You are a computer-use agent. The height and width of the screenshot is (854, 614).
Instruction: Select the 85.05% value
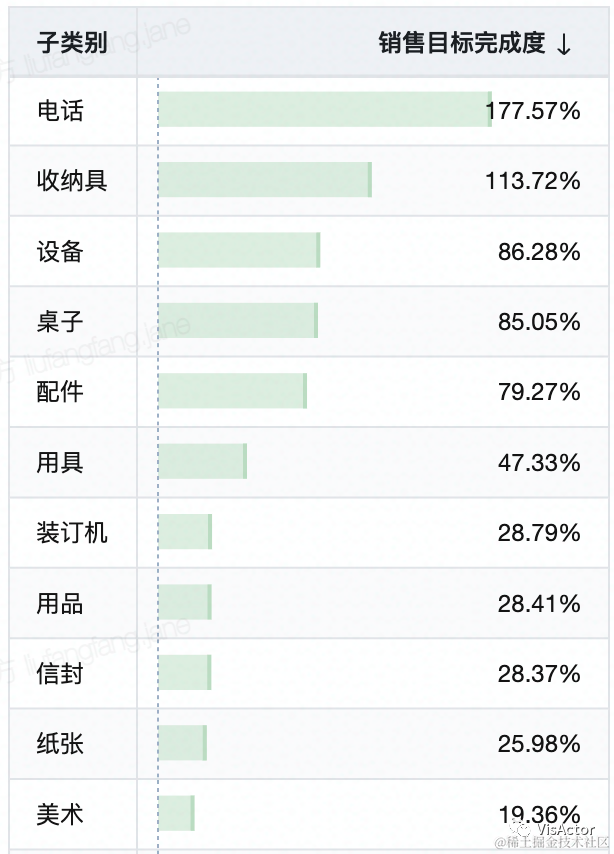click(x=539, y=322)
